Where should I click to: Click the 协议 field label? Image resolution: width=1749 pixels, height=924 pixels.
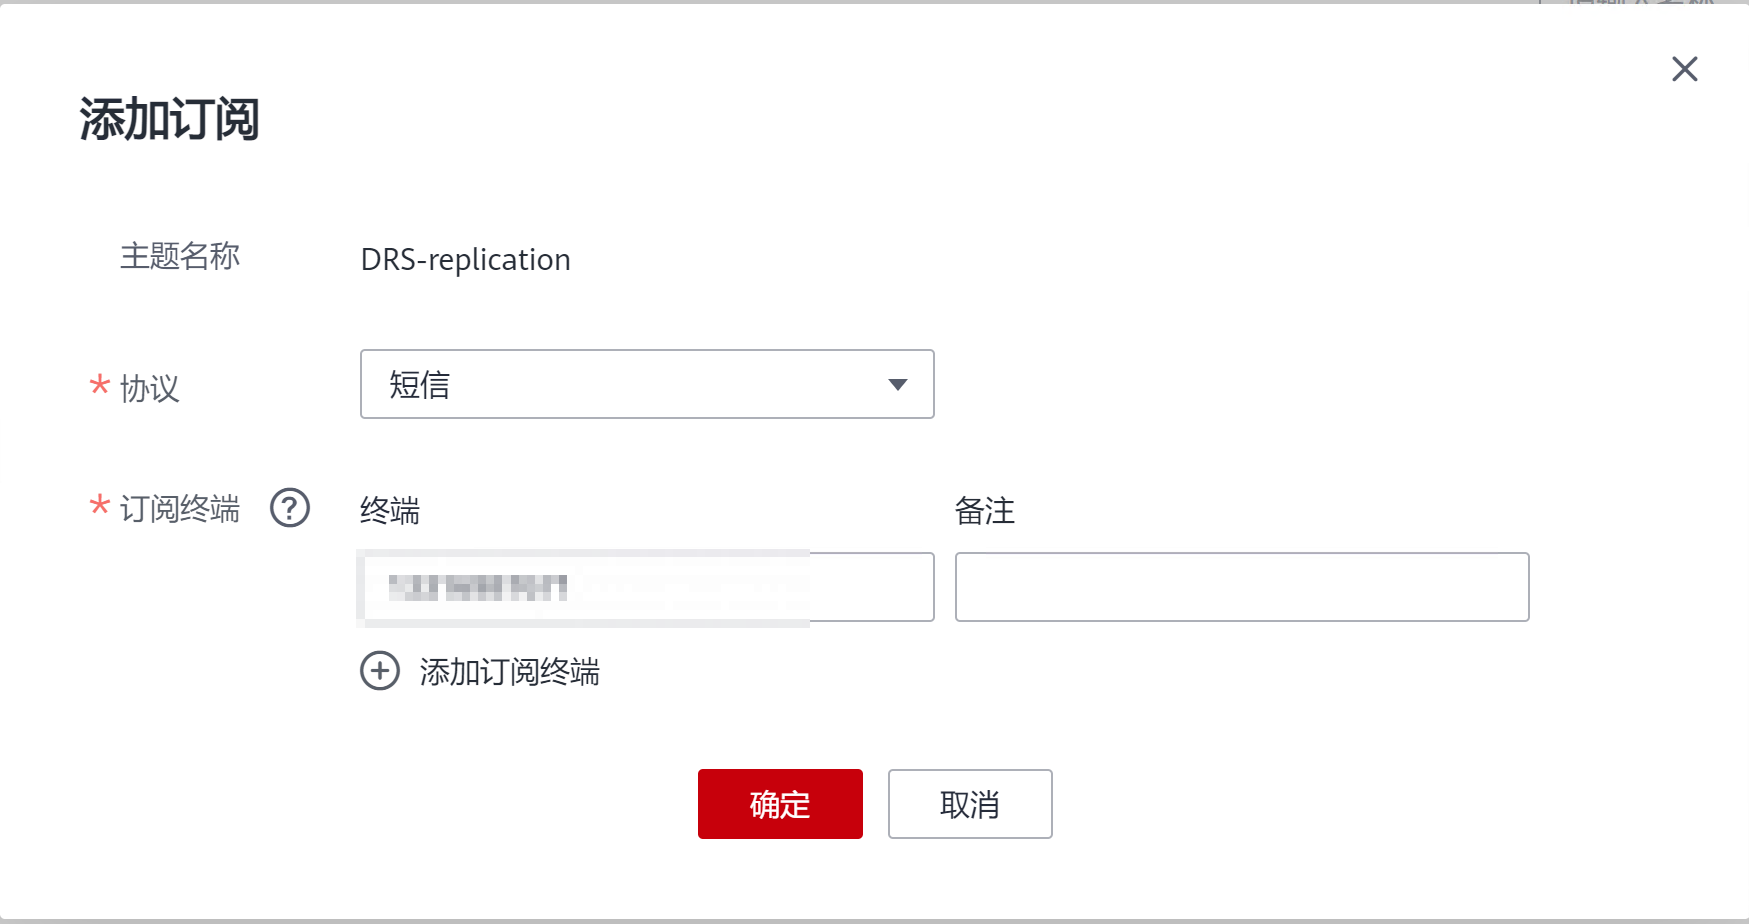(150, 388)
